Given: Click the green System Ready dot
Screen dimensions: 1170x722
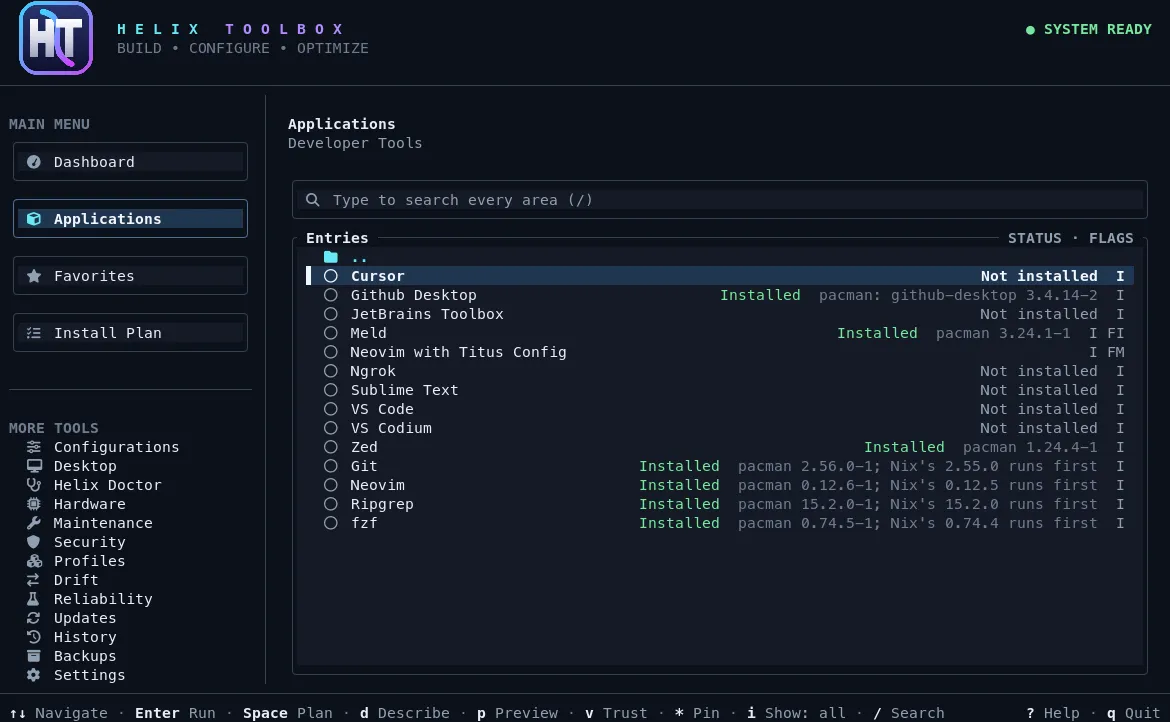Looking at the screenshot, I should coord(1030,30).
